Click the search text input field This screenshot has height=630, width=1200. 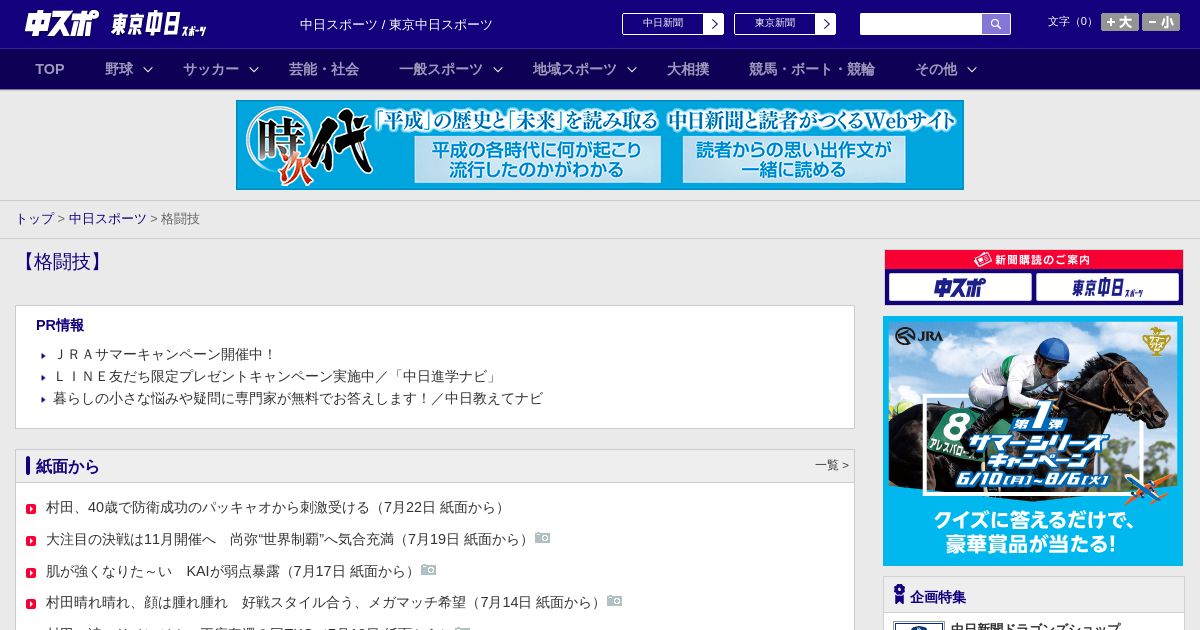[x=921, y=24]
